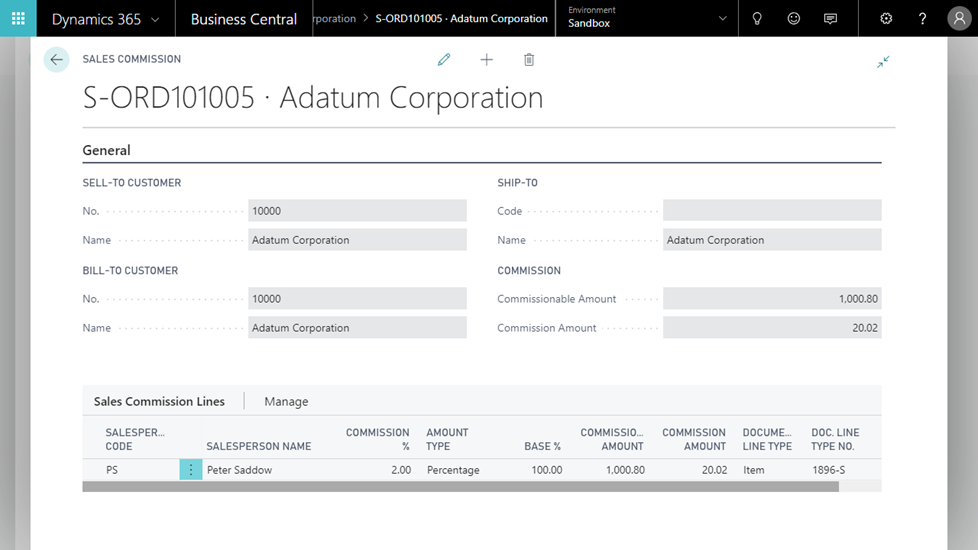Image resolution: width=978 pixels, height=550 pixels.
Task: Click the Document Line Type column header
Action: (767, 439)
